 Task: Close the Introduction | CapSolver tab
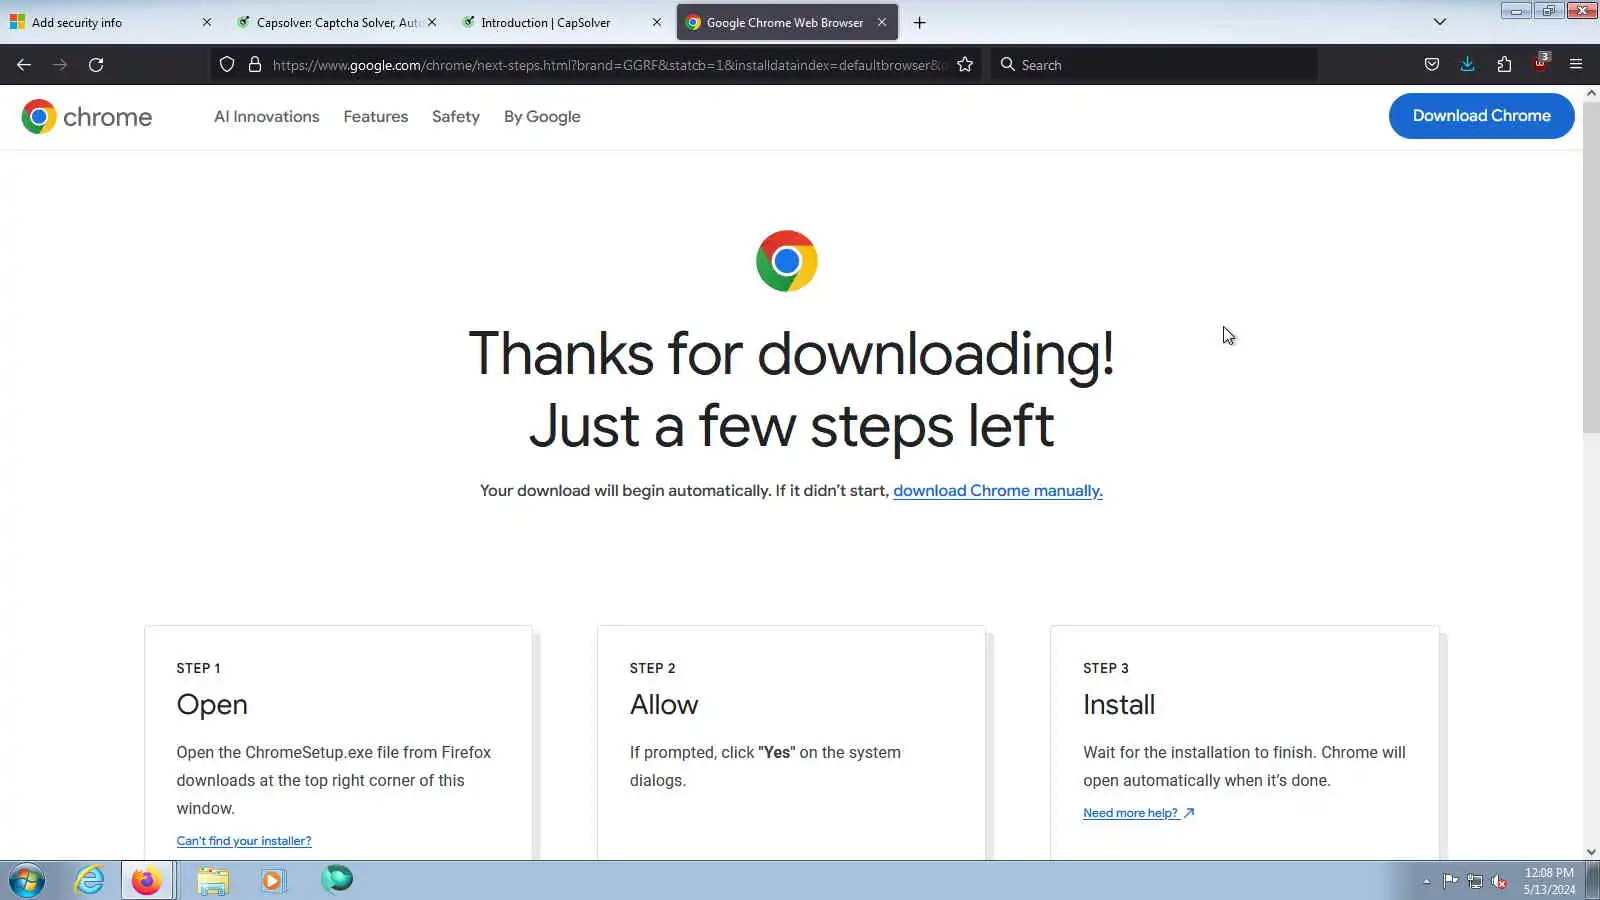[657, 22]
